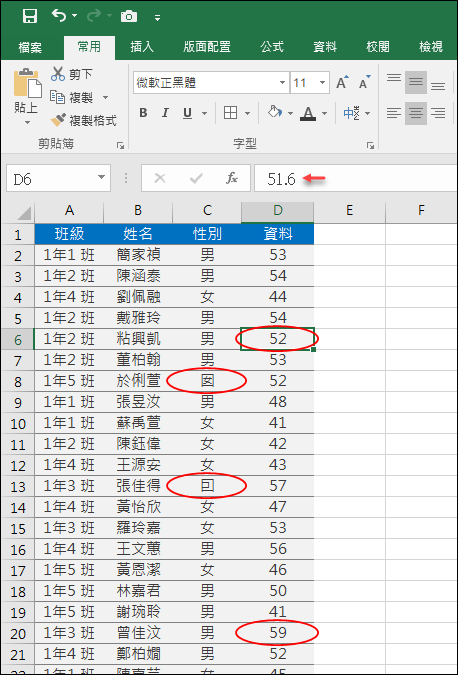The width and height of the screenshot is (458, 675).
Task: Click the 複製格式 format painter
Action: pyautogui.click(x=83, y=121)
